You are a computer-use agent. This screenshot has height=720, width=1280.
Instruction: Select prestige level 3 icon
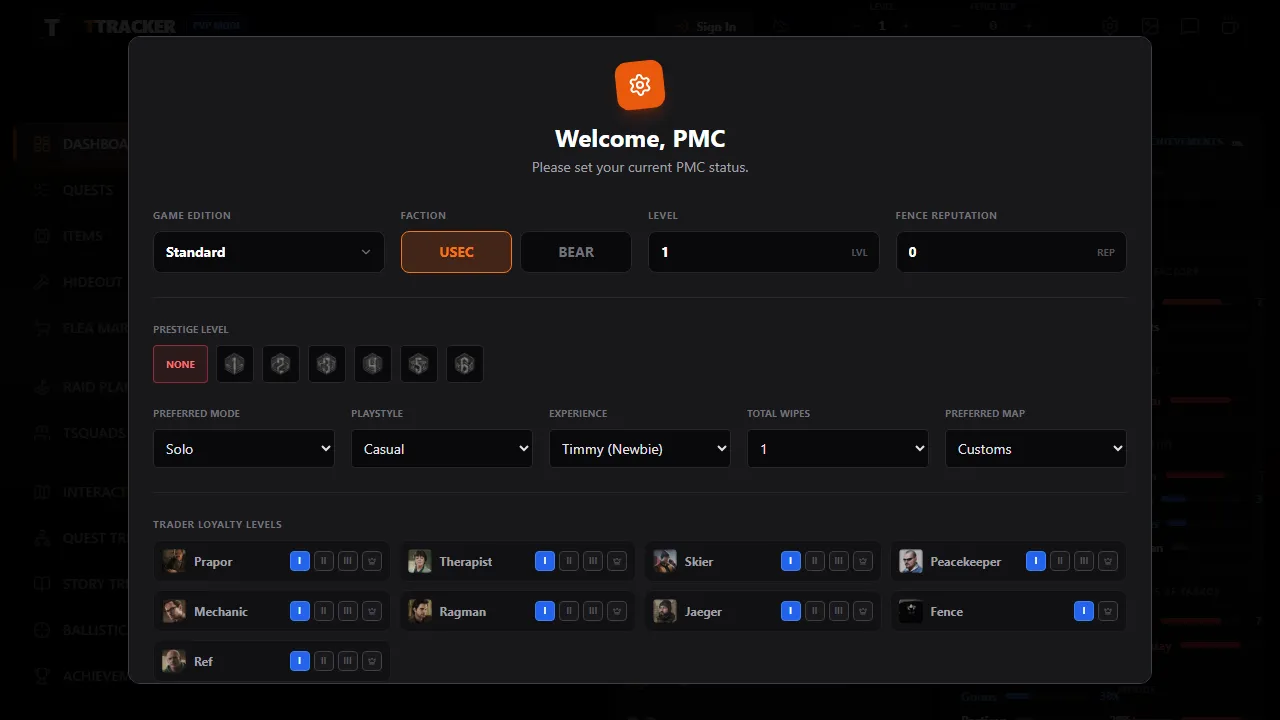point(326,364)
